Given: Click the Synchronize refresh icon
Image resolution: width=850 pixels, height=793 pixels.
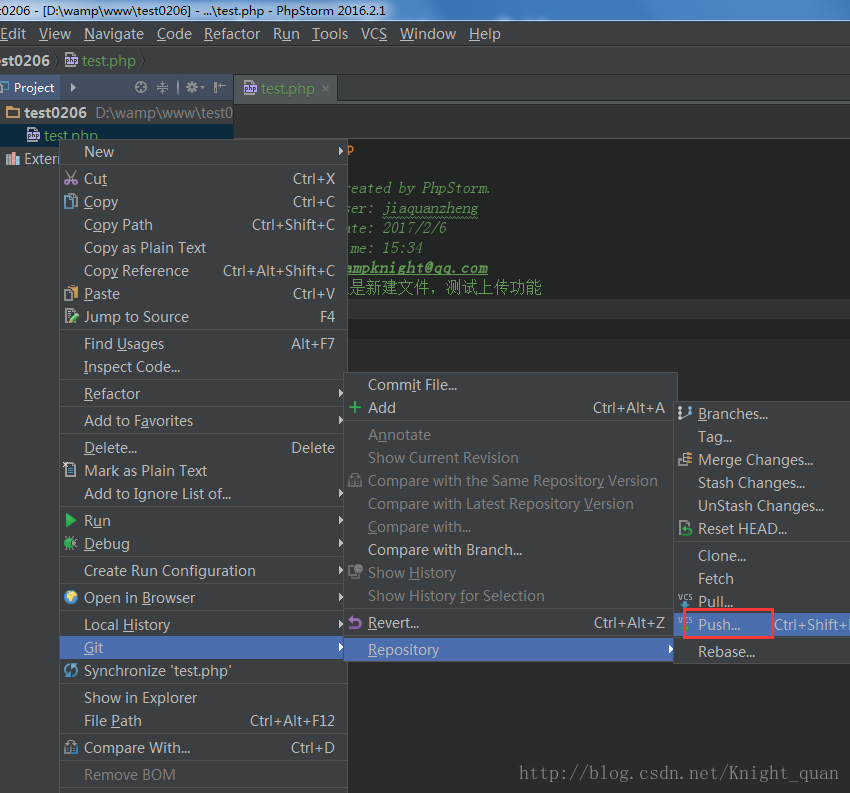Looking at the screenshot, I should [x=71, y=670].
